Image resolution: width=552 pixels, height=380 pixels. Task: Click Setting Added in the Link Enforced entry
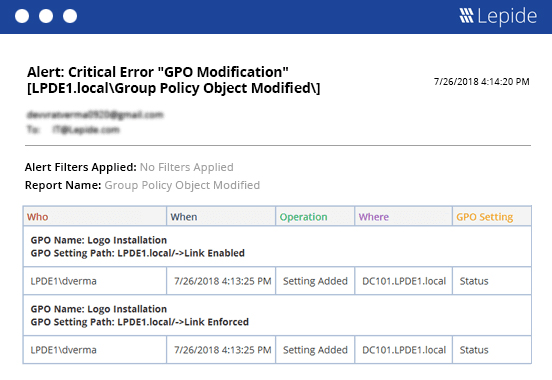click(315, 350)
